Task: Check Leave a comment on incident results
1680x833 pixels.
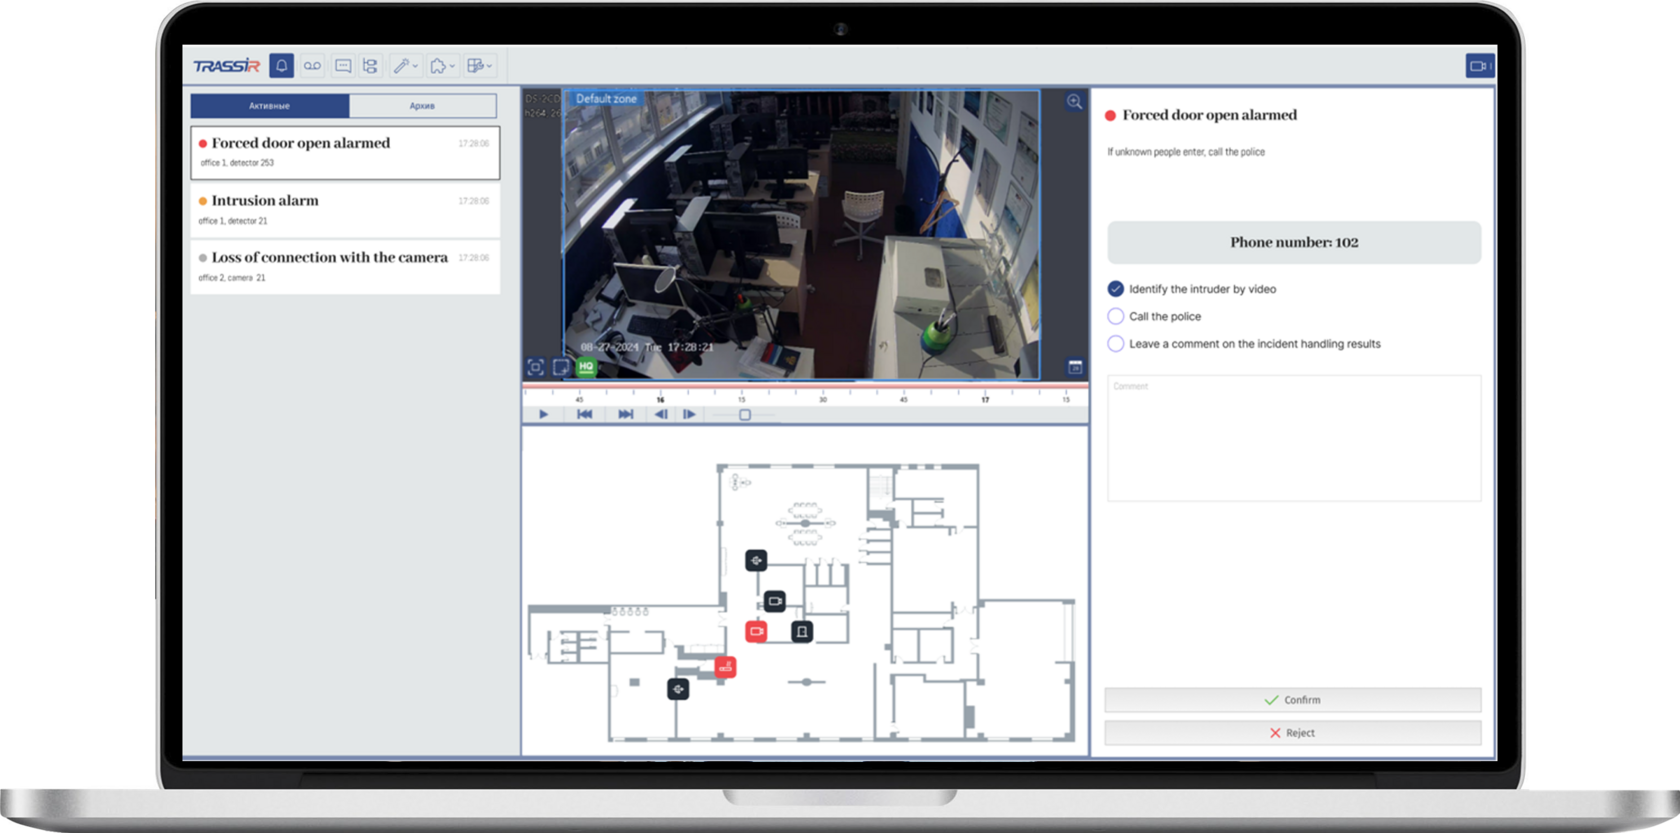Action: pos(1116,343)
